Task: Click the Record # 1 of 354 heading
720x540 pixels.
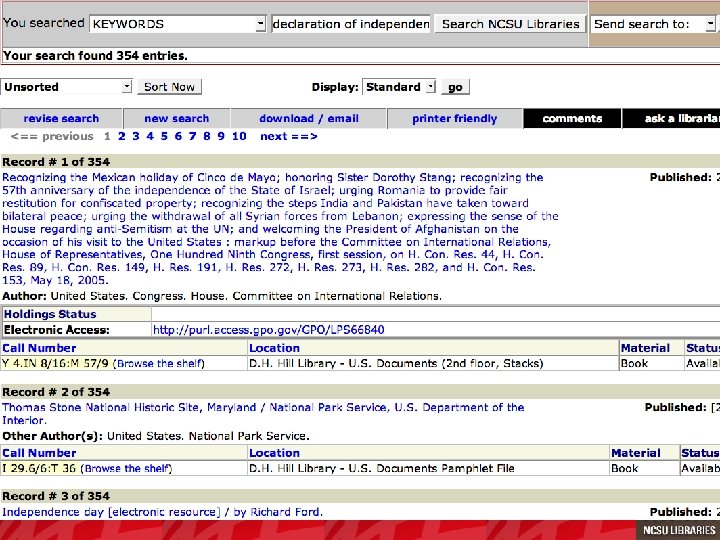Action: point(56,162)
